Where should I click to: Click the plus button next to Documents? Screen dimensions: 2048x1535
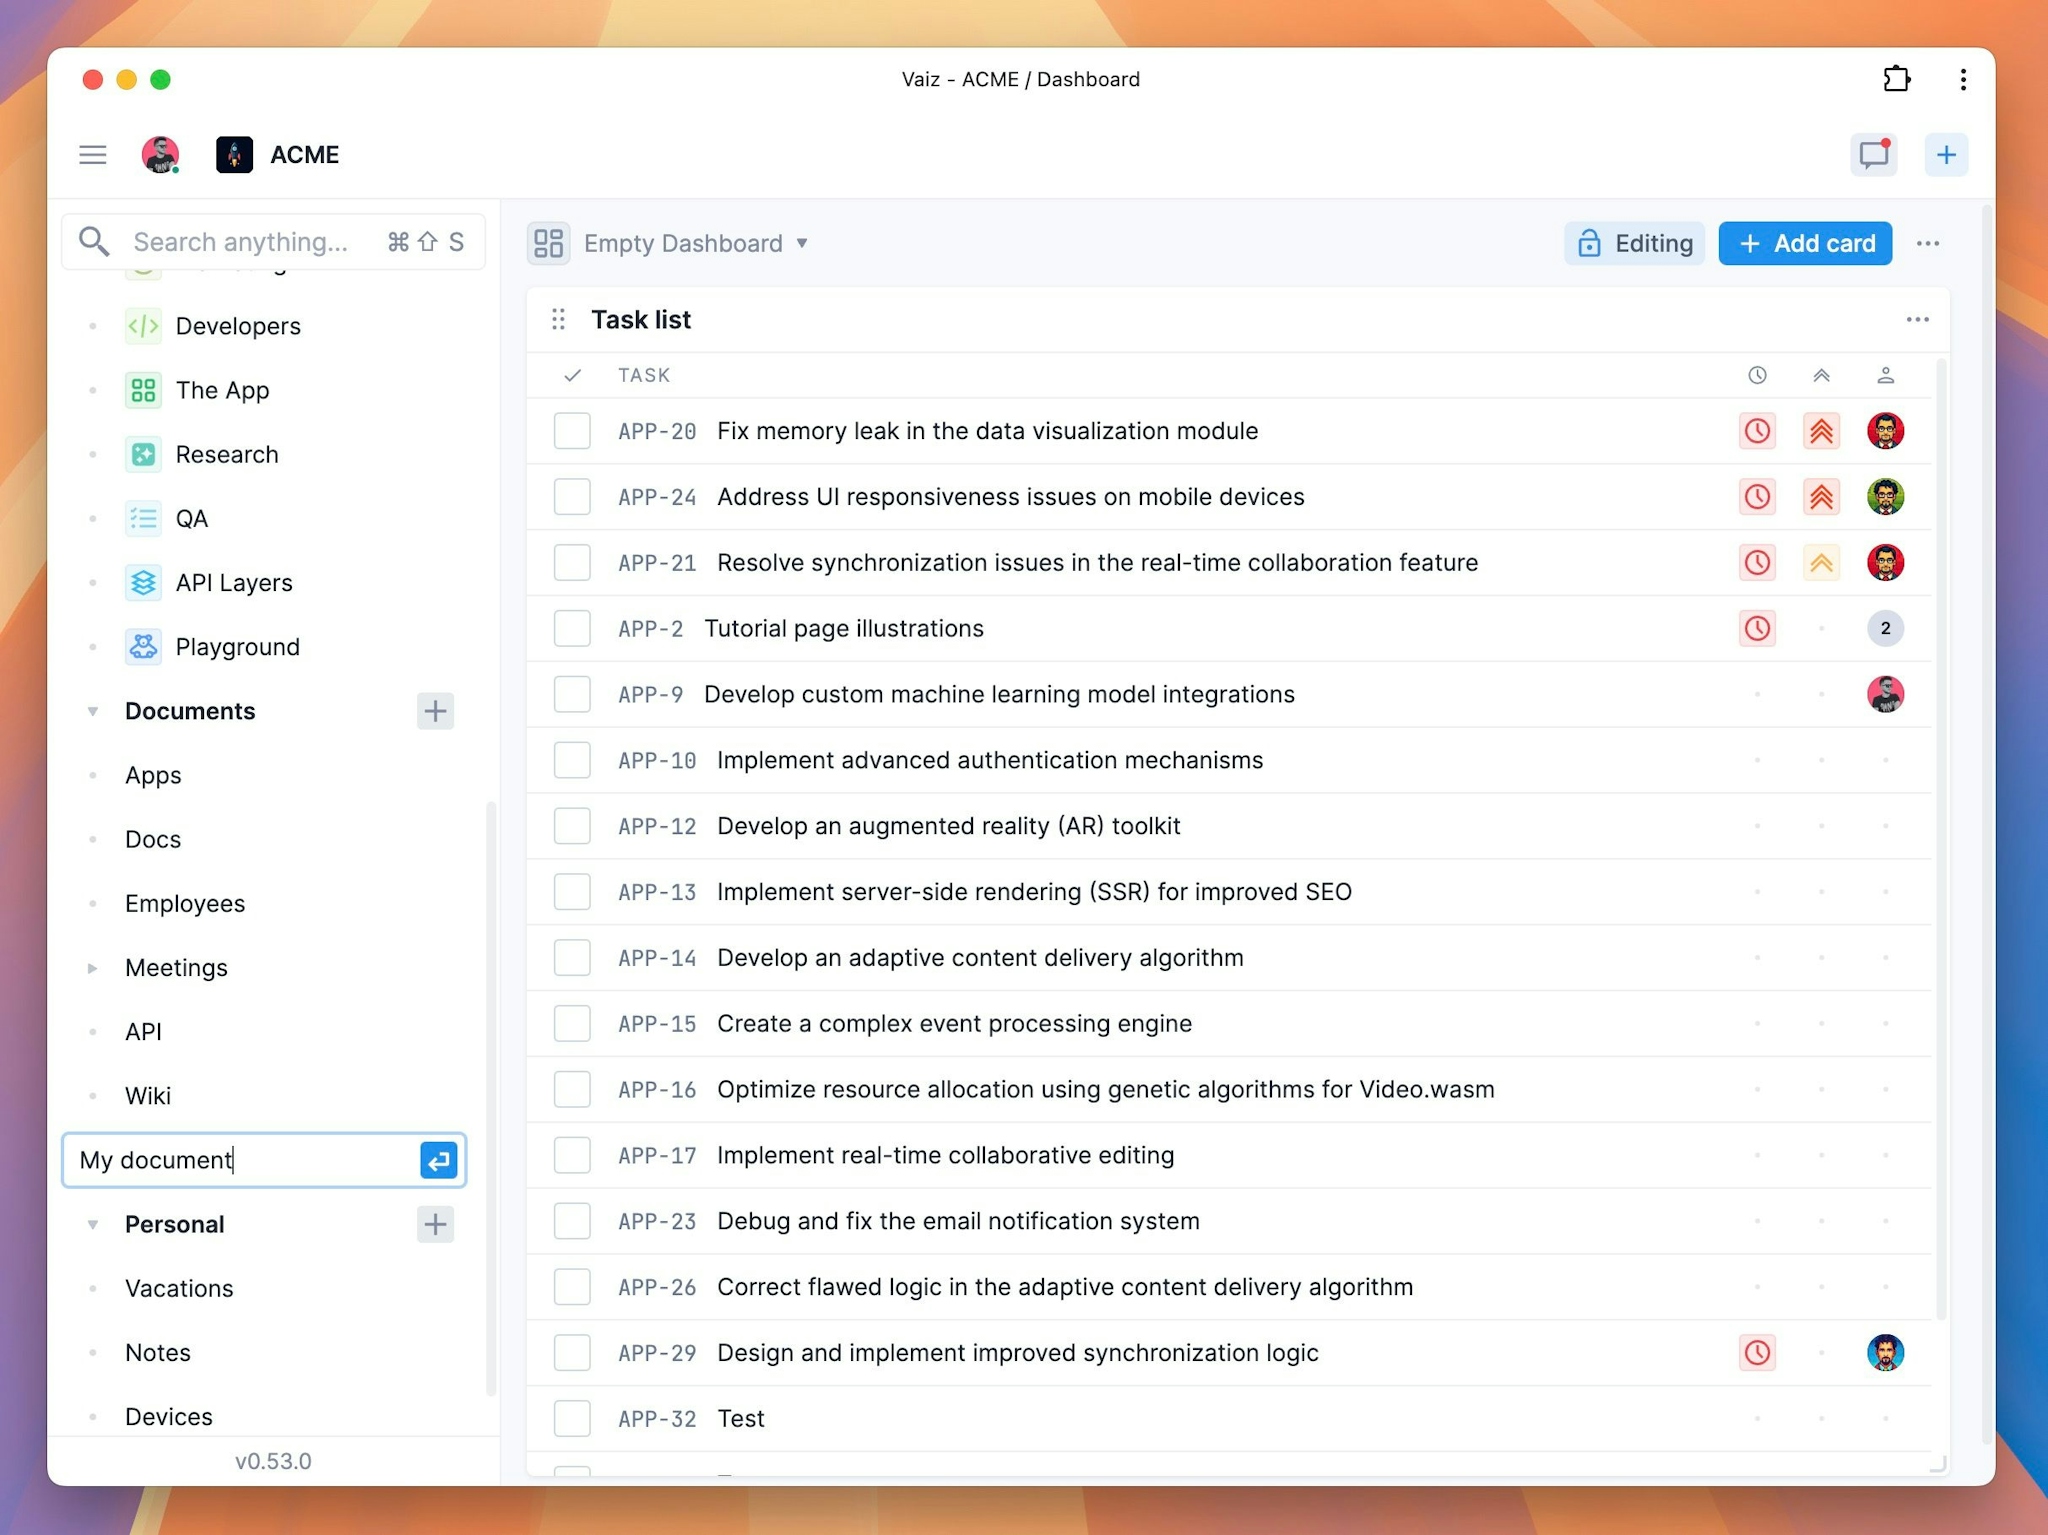click(x=435, y=711)
